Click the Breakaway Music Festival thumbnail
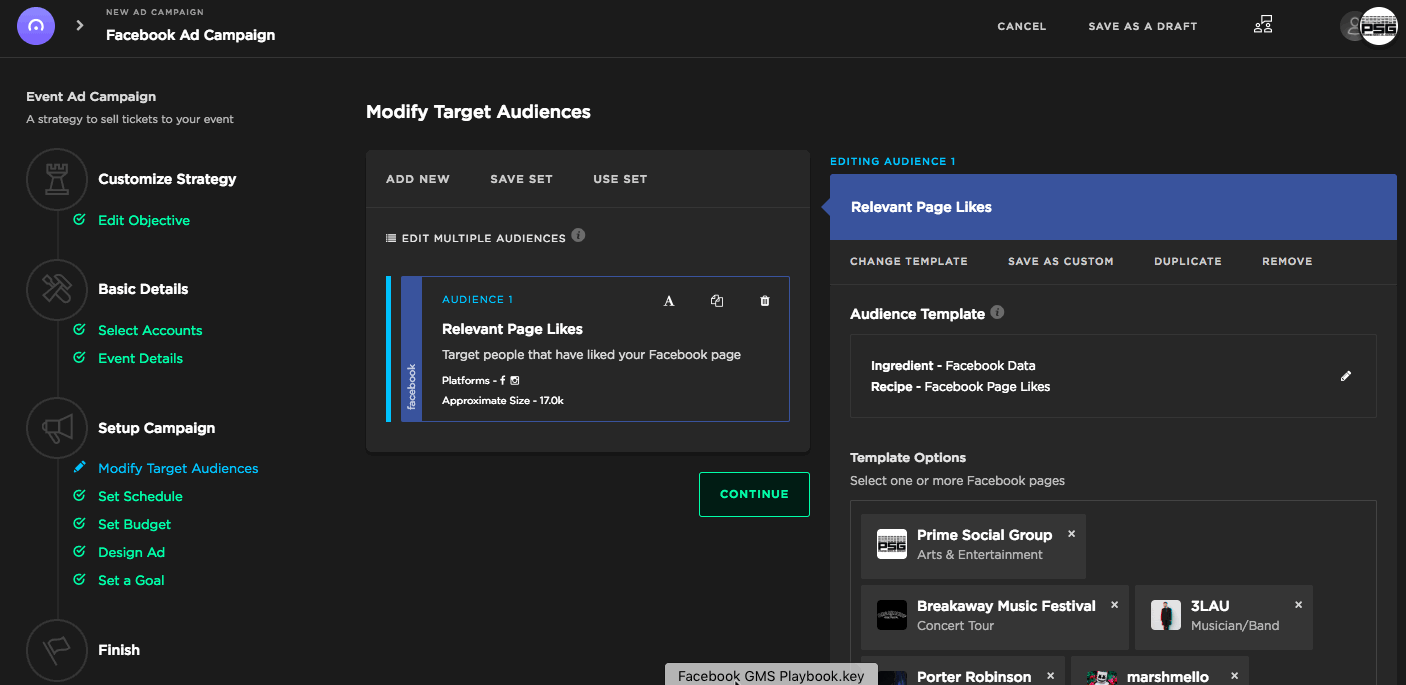 click(x=892, y=615)
